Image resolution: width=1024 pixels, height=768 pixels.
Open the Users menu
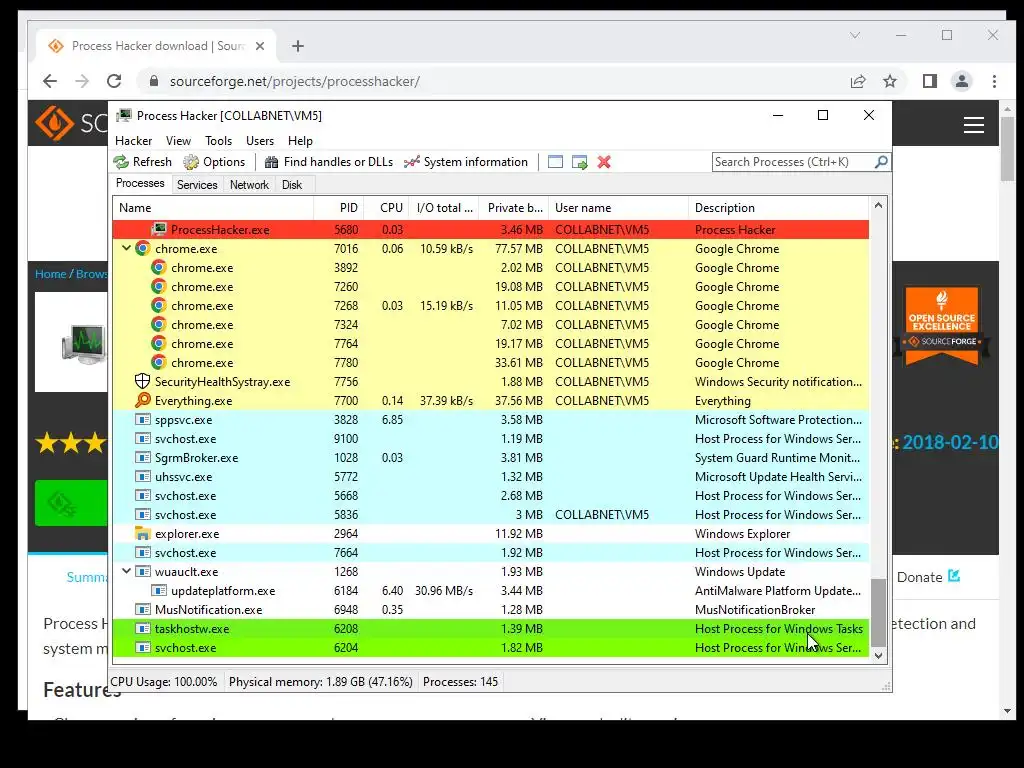[260, 140]
